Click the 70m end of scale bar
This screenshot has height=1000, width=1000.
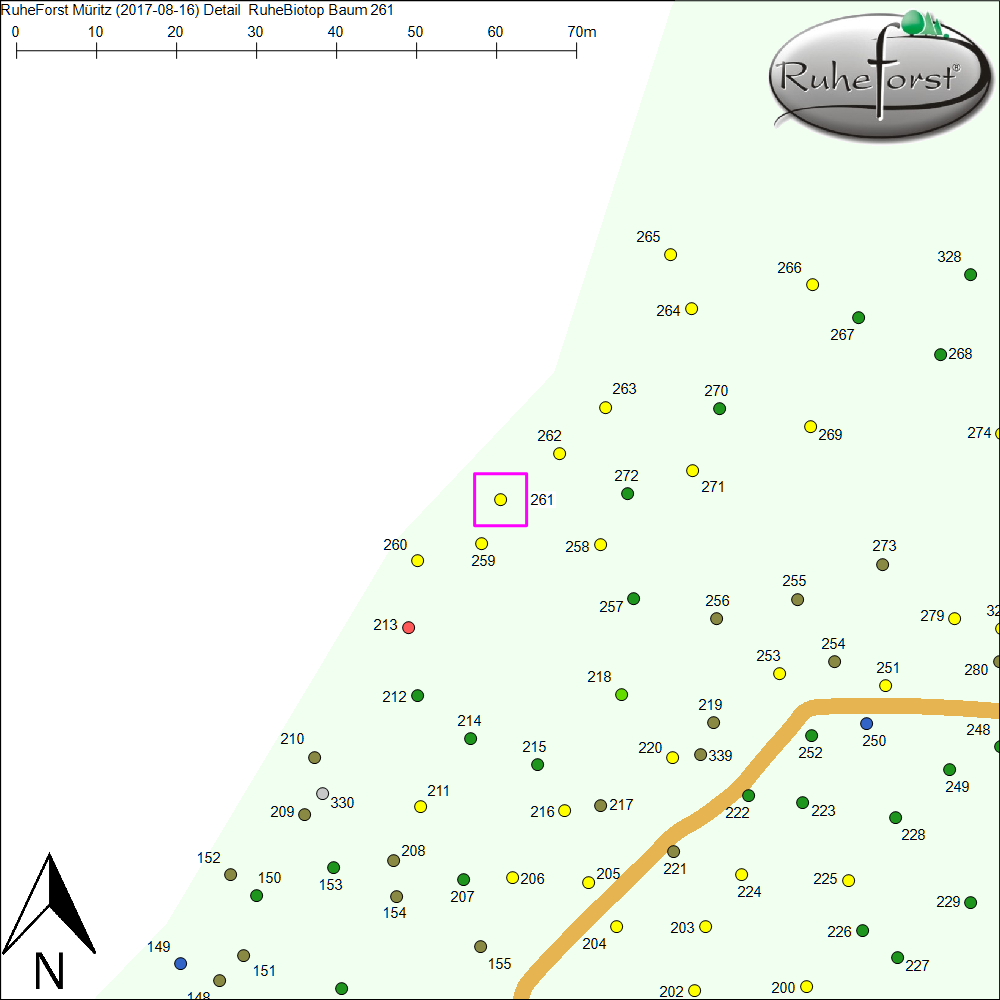tap(576, 48)
